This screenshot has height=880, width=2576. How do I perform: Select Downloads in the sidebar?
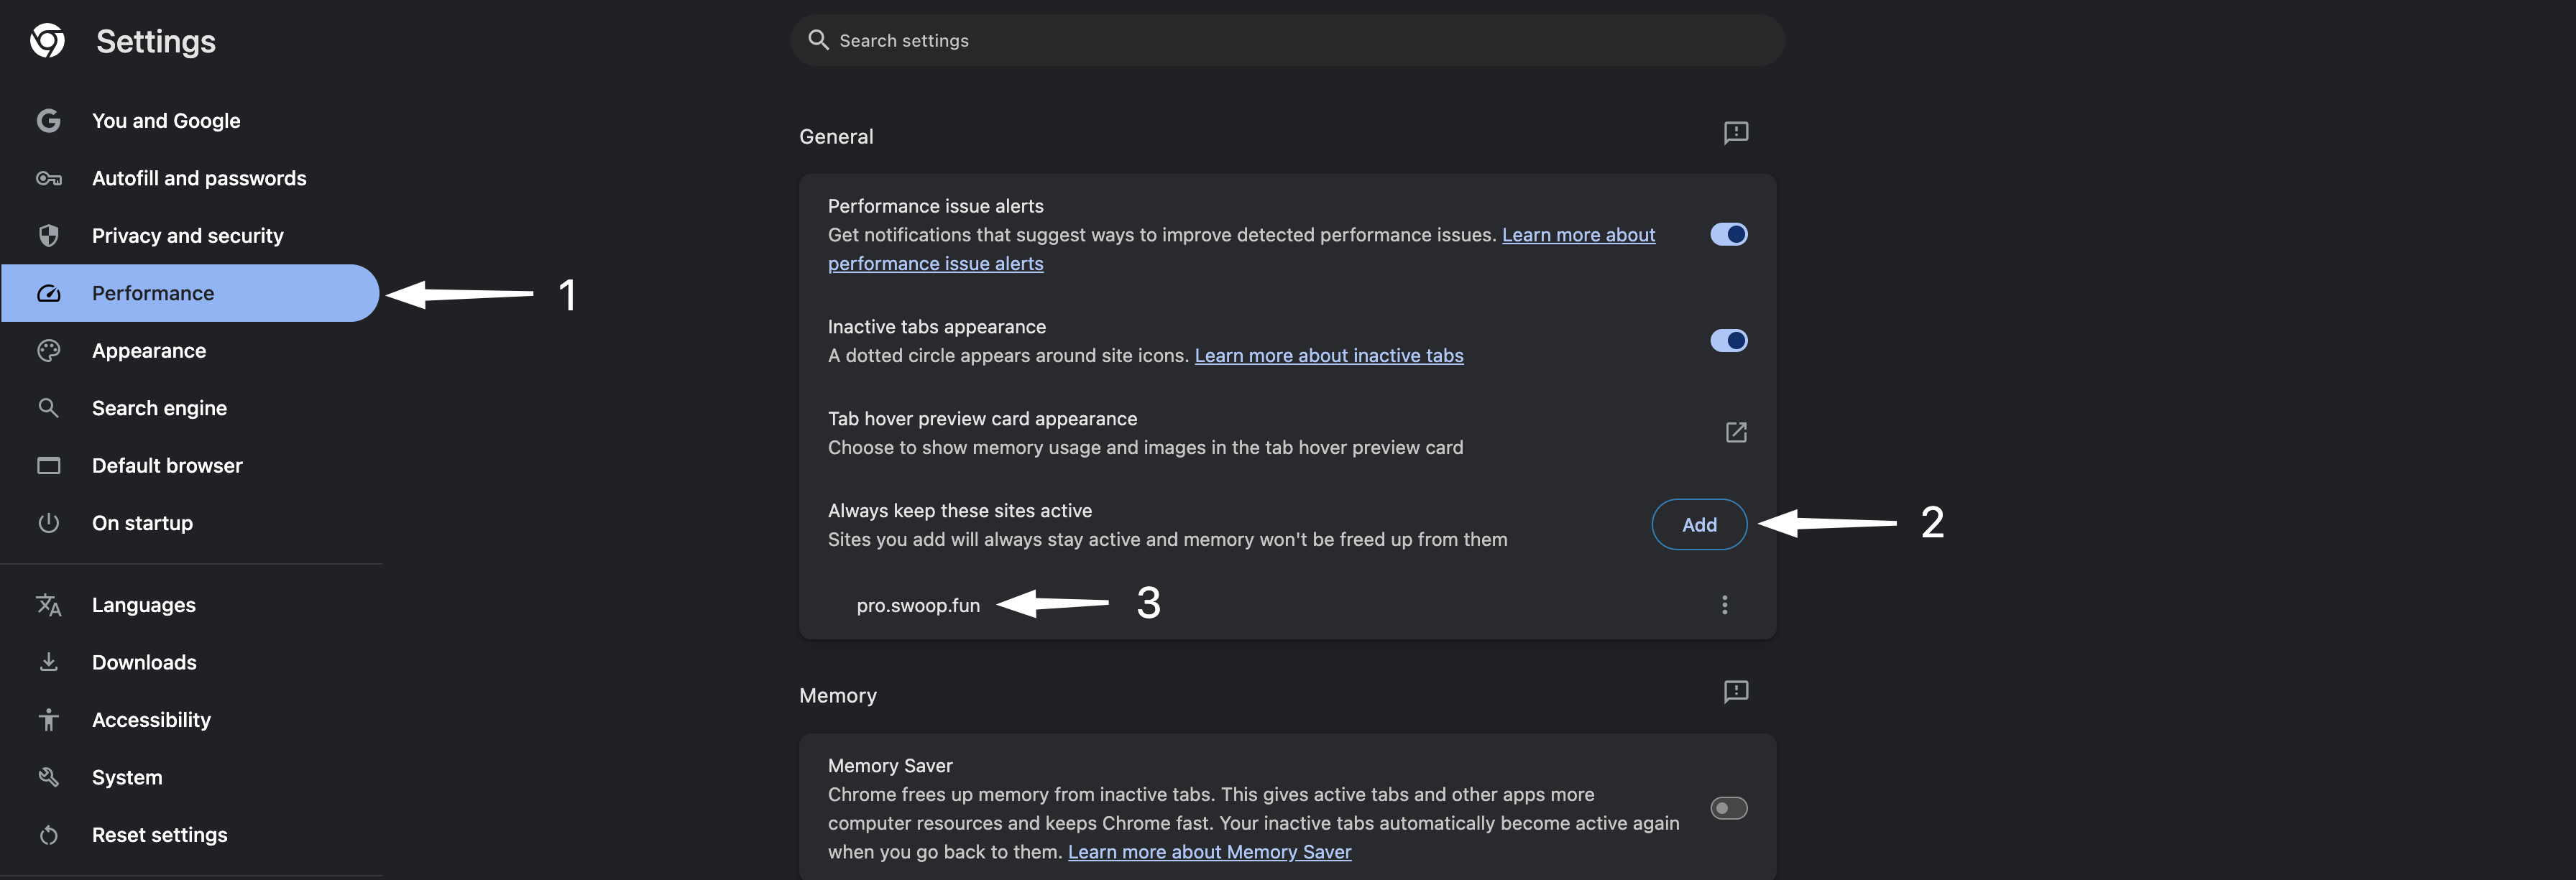(x=144, y=662)
